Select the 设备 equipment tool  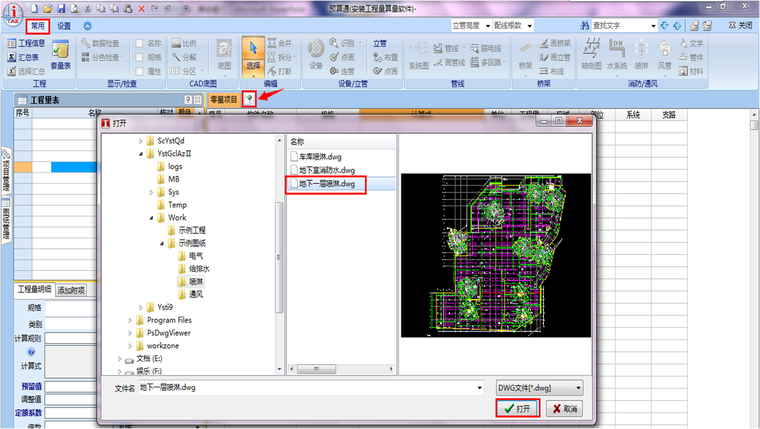316,54
